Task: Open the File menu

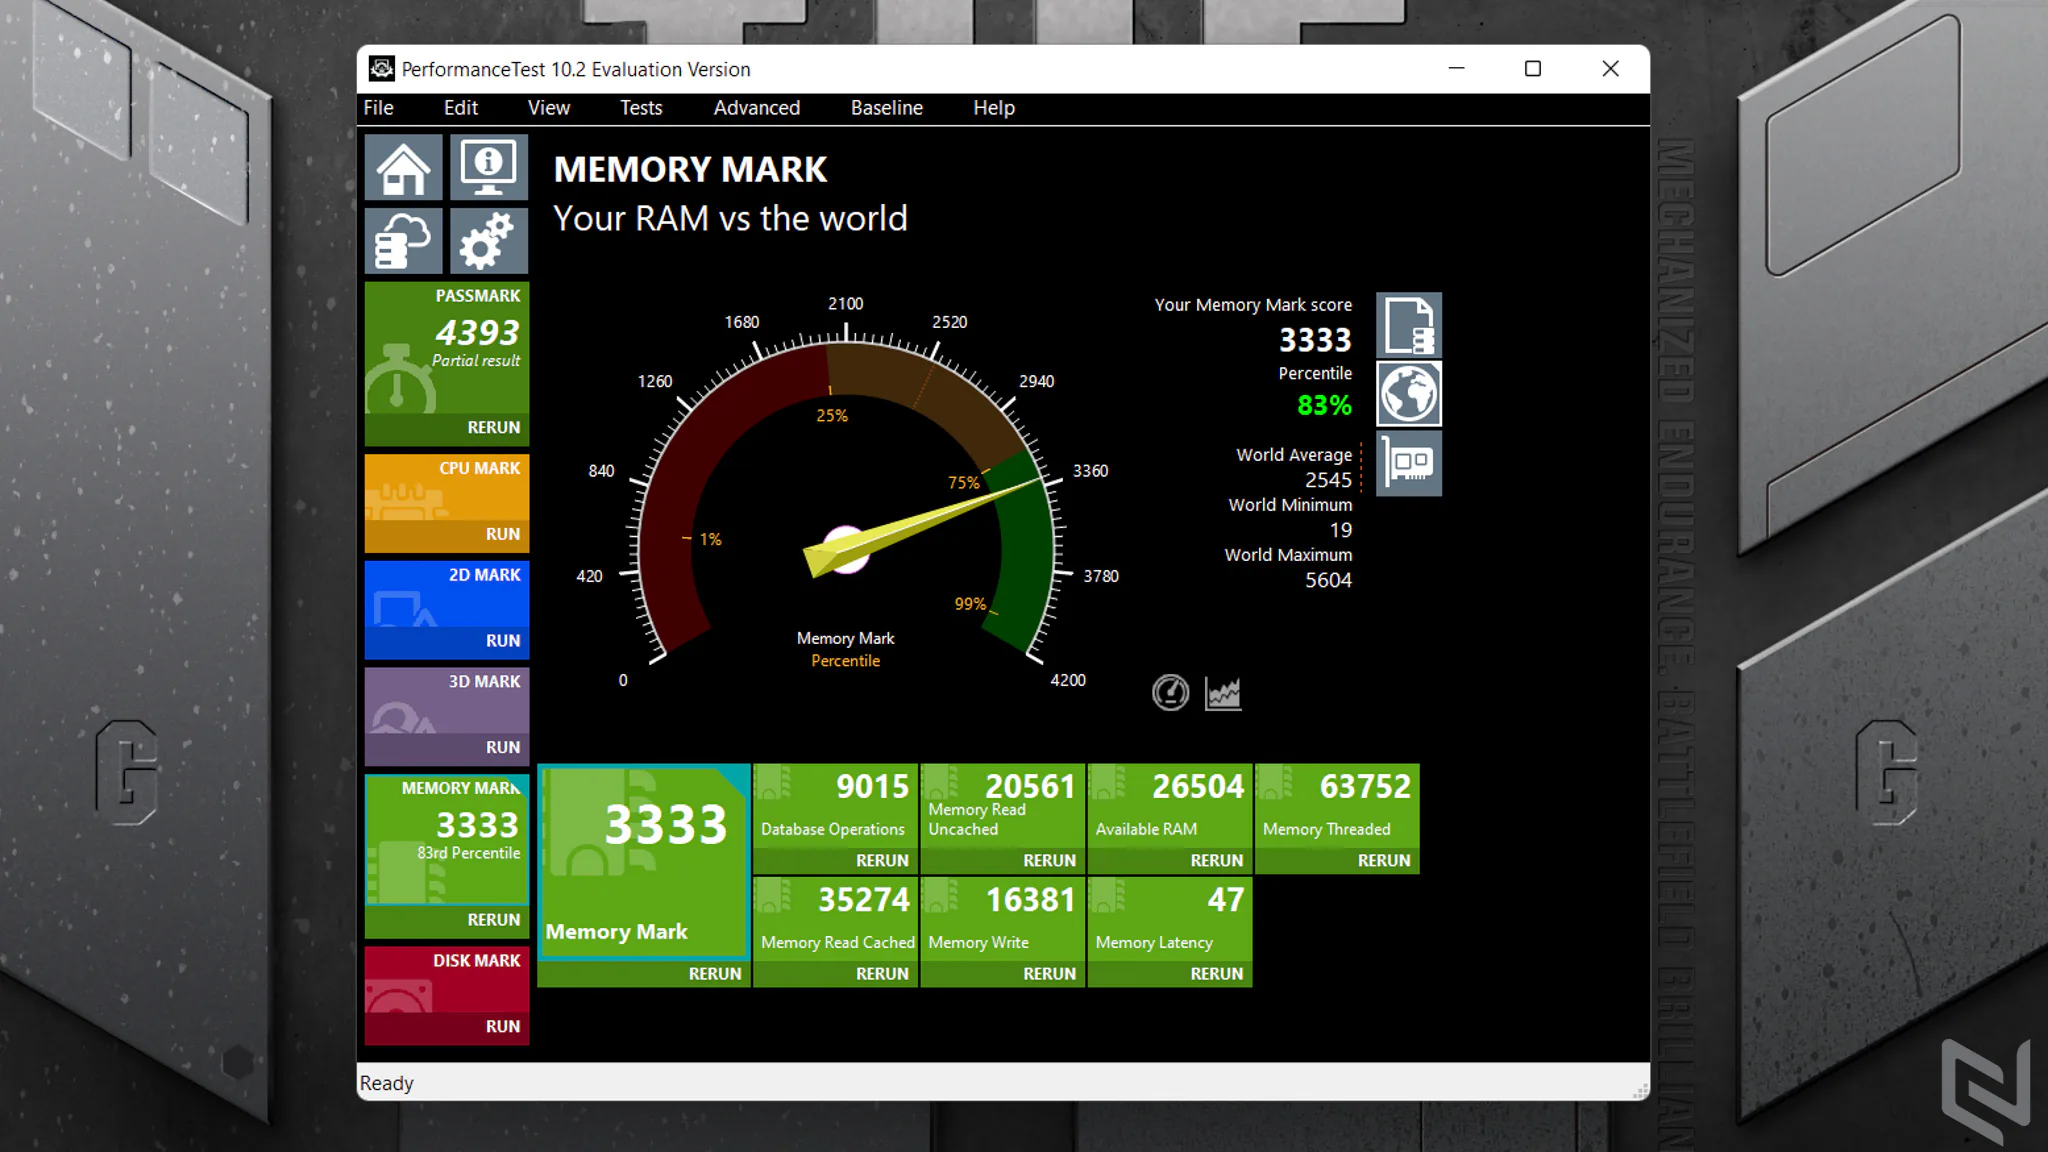Action: 378,108
